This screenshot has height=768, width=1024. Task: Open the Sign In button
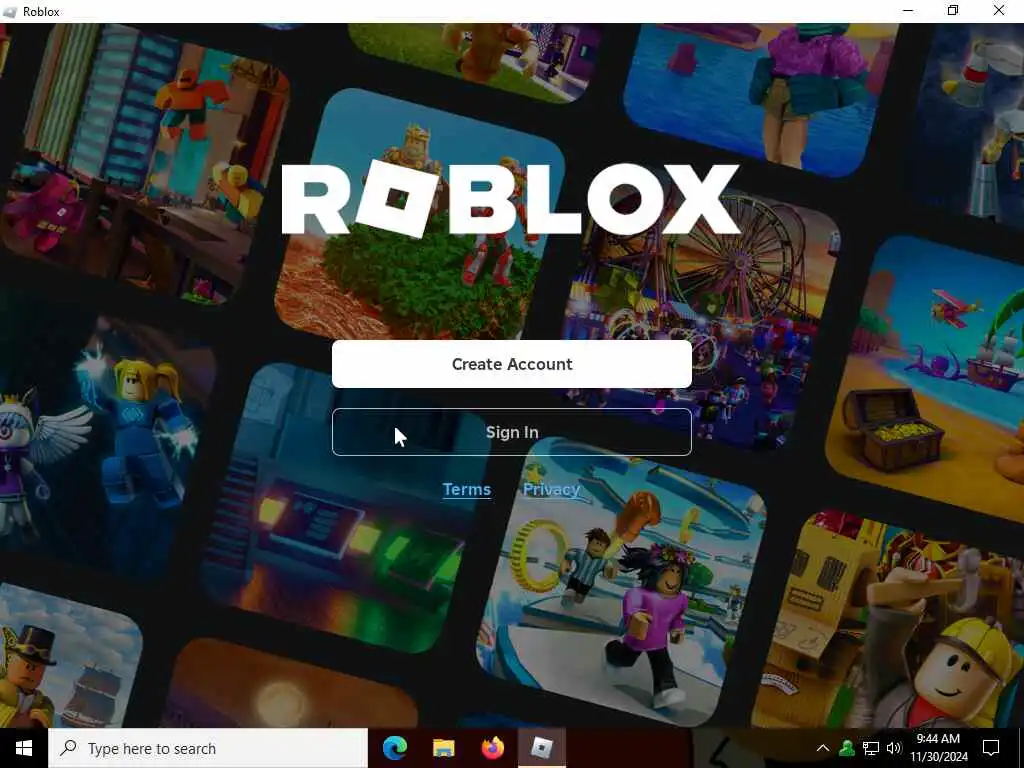(x=511, y=432)
